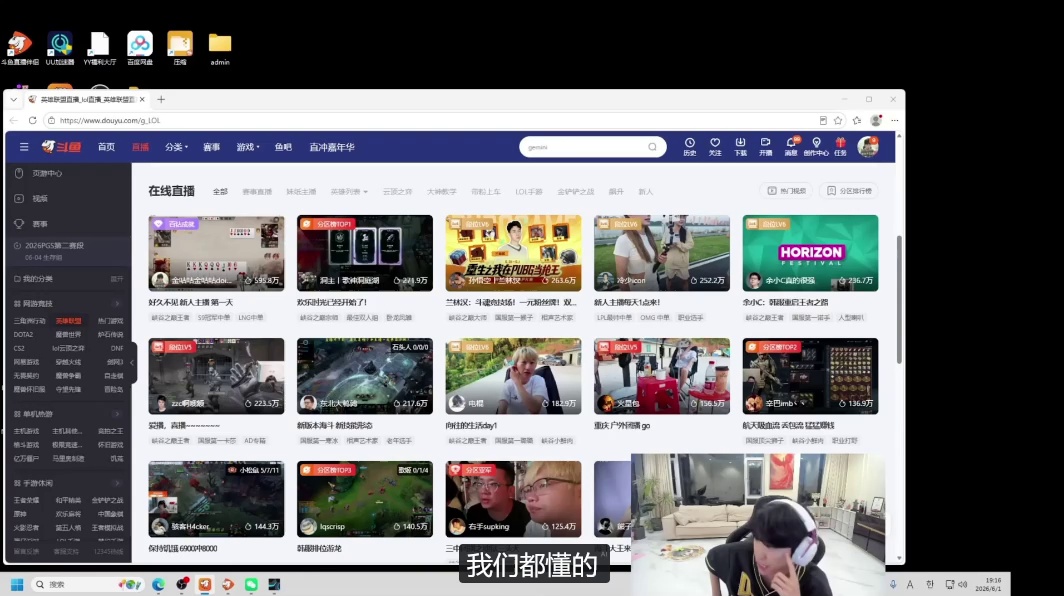1064x596 pixels.
Task: Bookmark this page with the star
Action: [838, 120]
